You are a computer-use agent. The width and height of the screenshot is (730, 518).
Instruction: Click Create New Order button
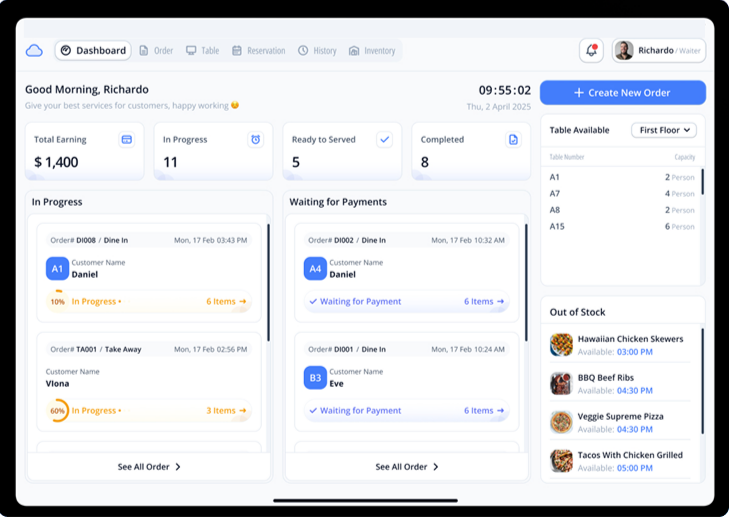tap(623, 93)
